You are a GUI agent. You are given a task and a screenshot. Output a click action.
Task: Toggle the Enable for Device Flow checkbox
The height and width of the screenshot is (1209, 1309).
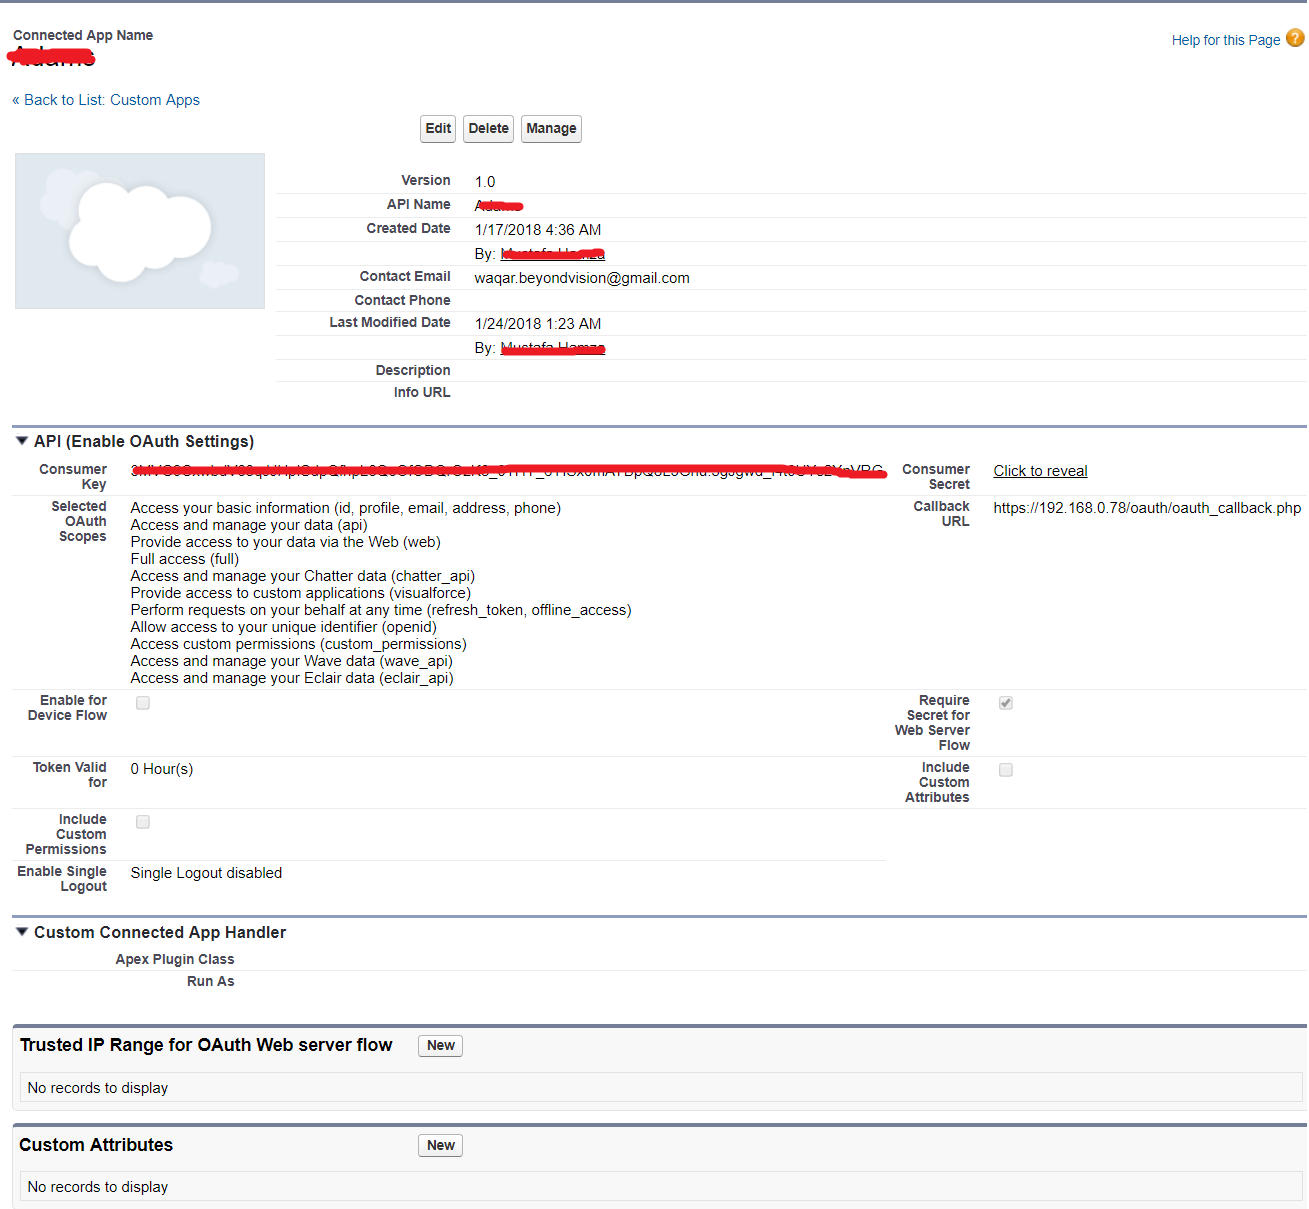(143, 703)
